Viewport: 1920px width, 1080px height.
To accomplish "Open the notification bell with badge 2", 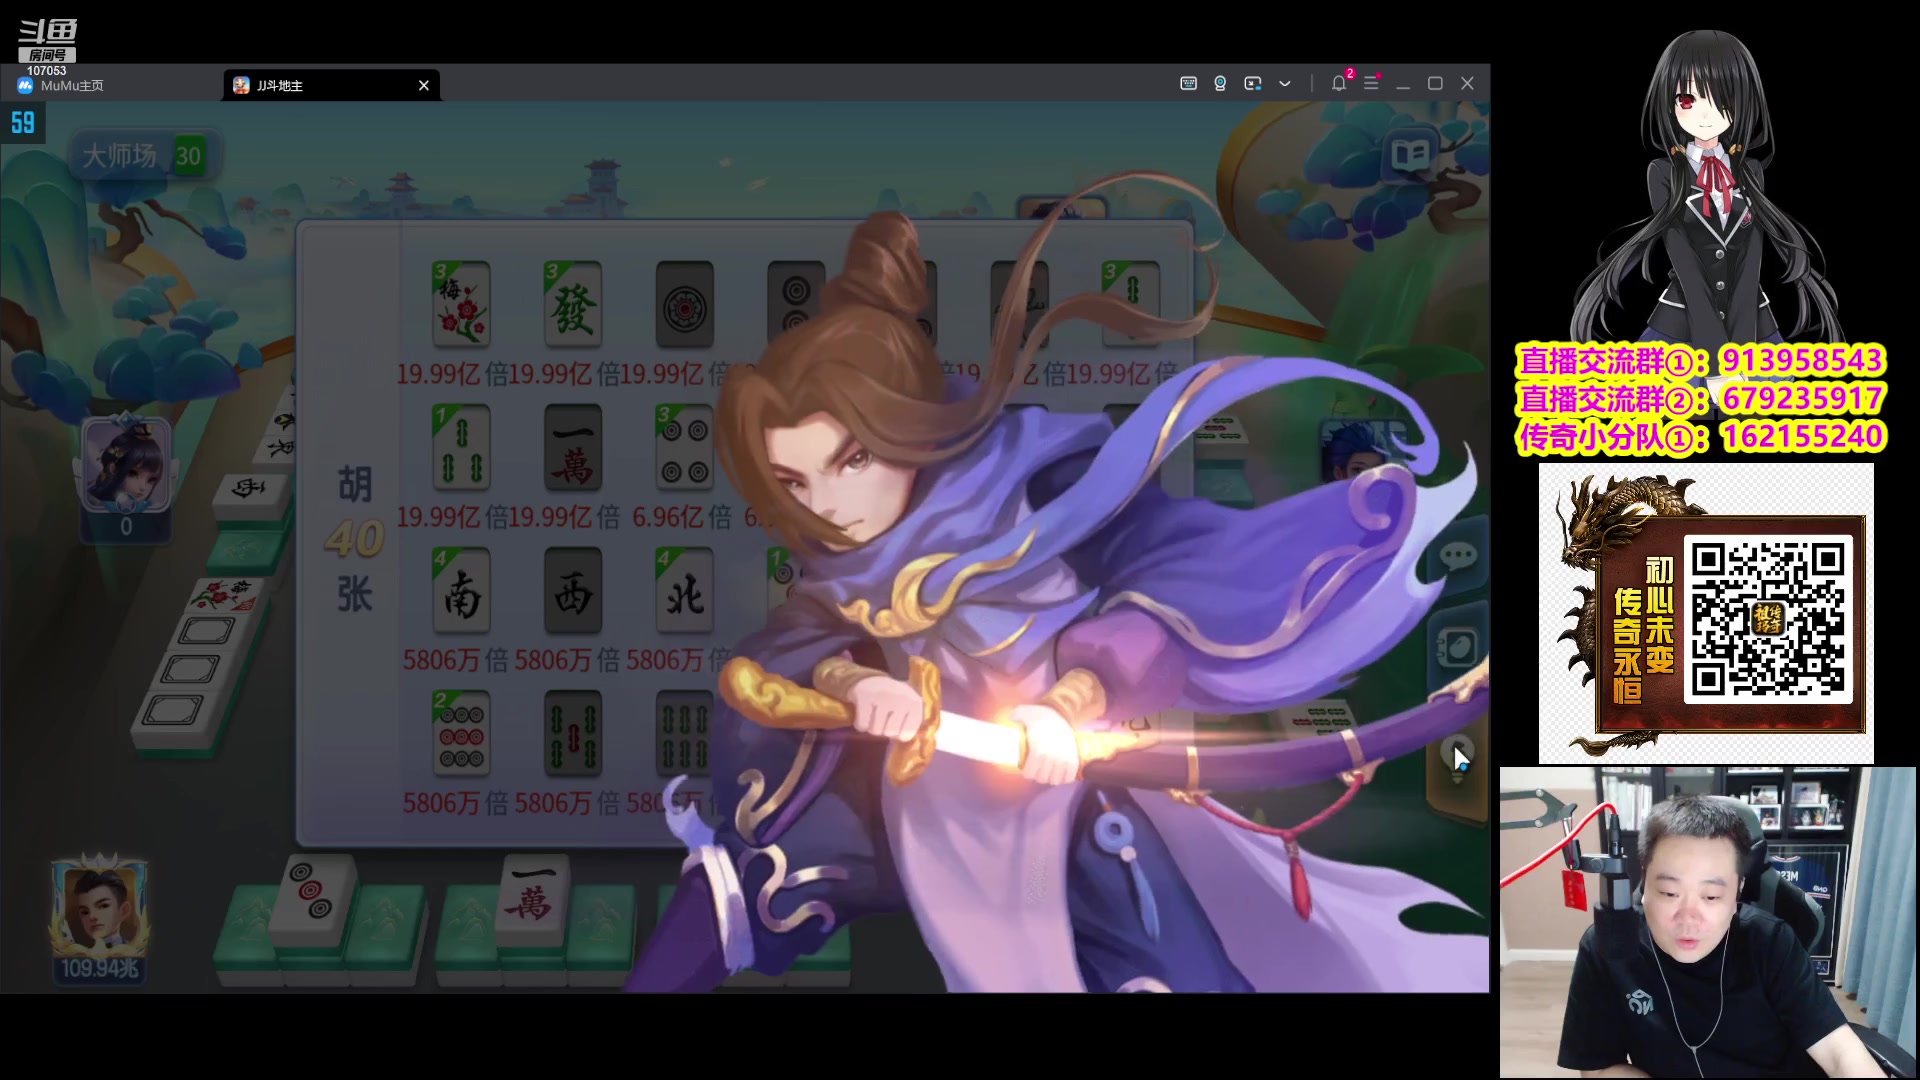I will (x=1340, y=83).
